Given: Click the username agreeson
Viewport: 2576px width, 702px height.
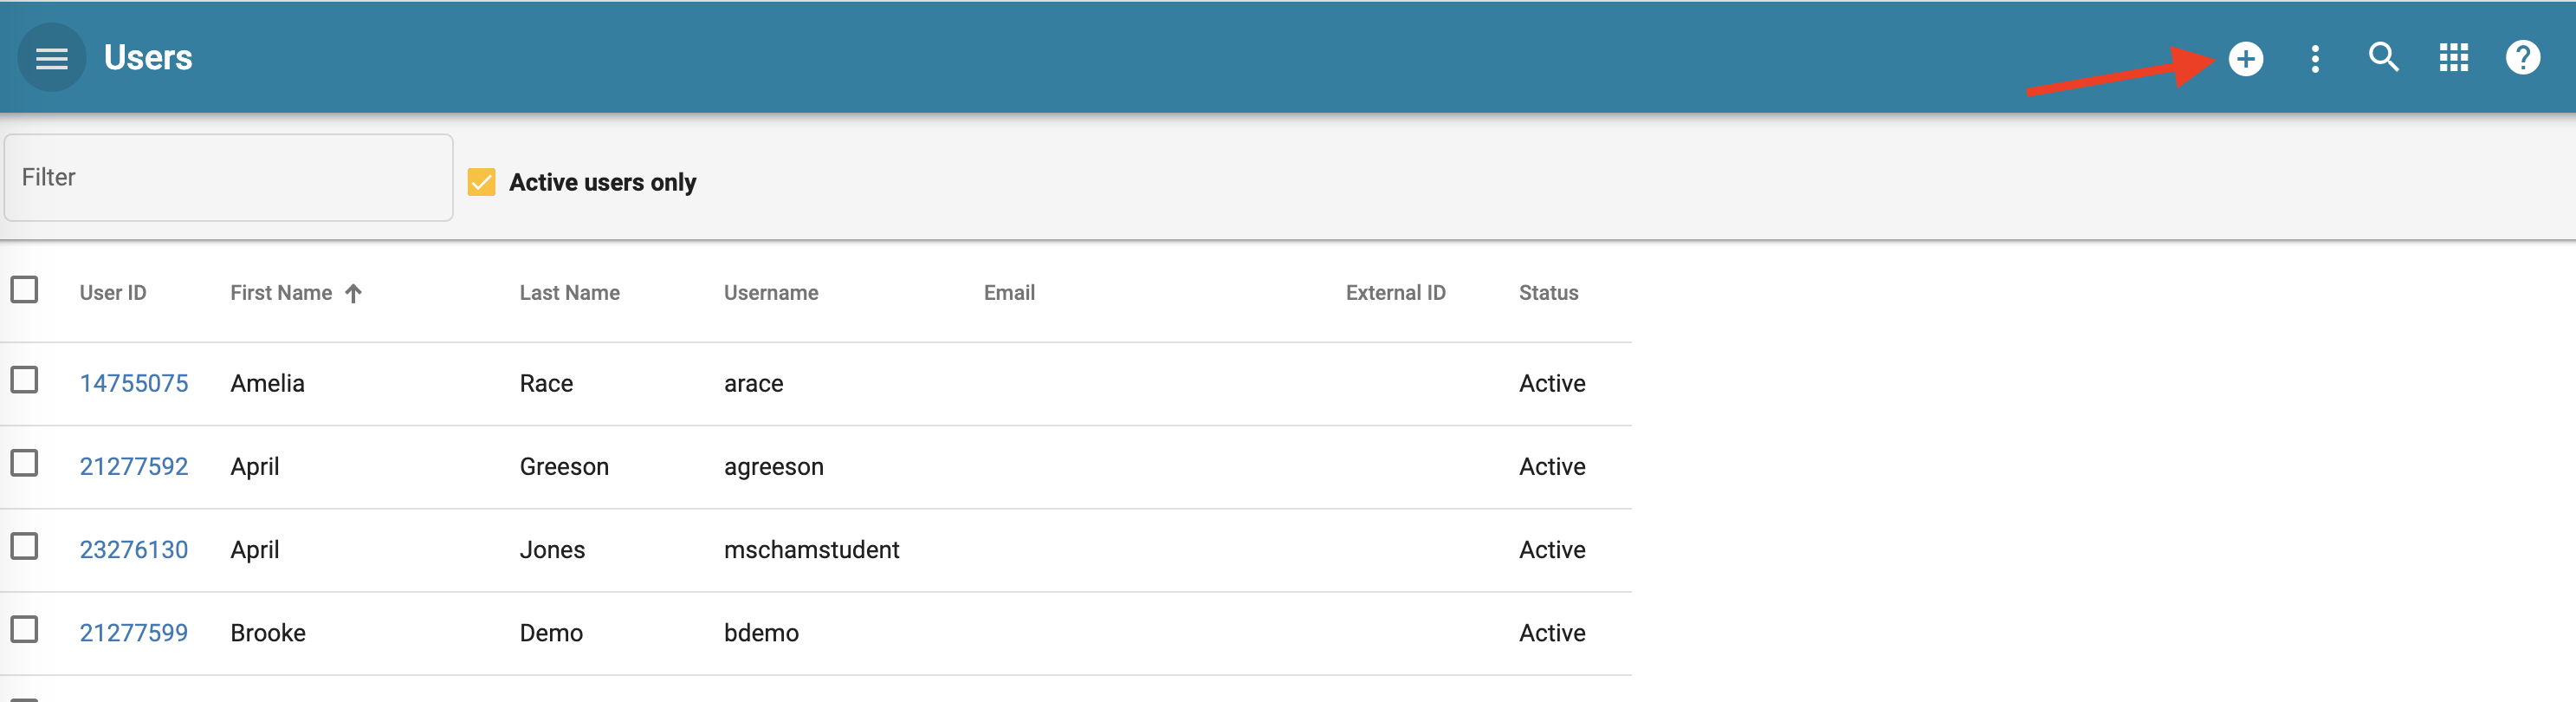Looking at the screenshot, I should [x=773, y=467].
